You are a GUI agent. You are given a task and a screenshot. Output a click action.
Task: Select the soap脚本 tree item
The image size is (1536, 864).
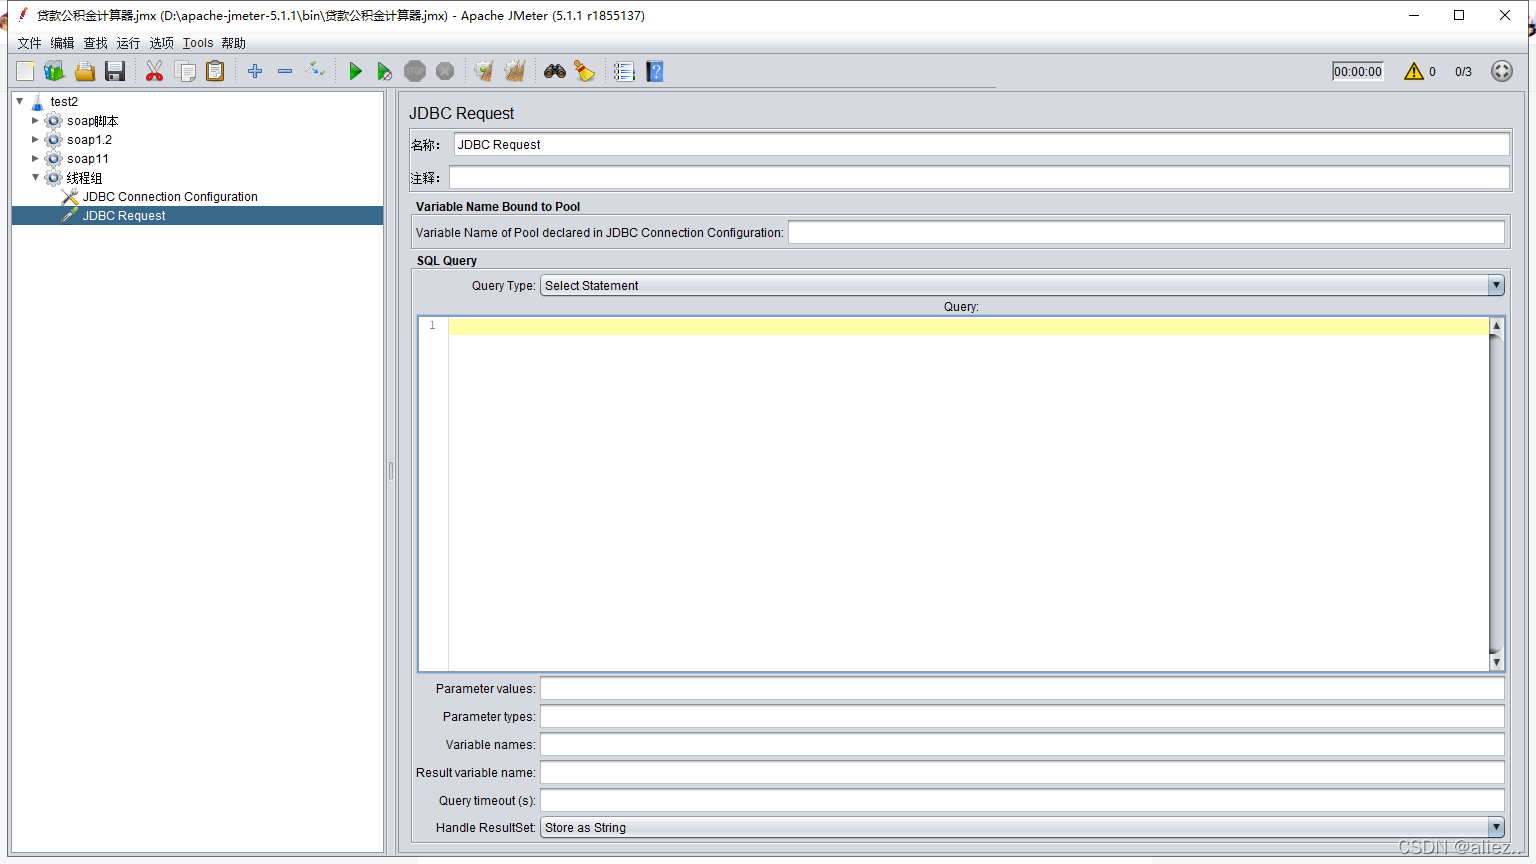pos(92,120)
